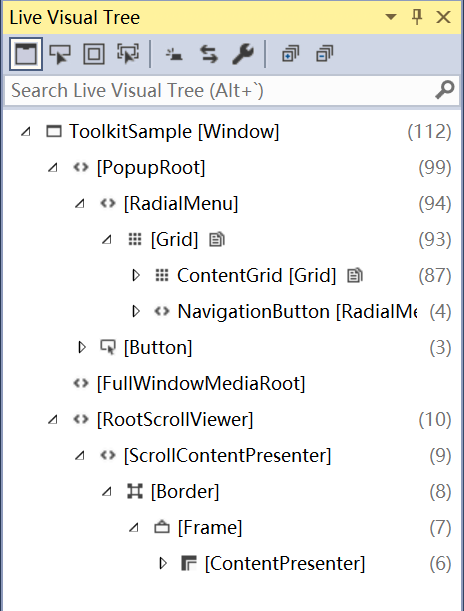Focus the Search Live Visual Tree field
This screenshot has width=464, height=611.
pyautogui.click(x=232, y=90)
